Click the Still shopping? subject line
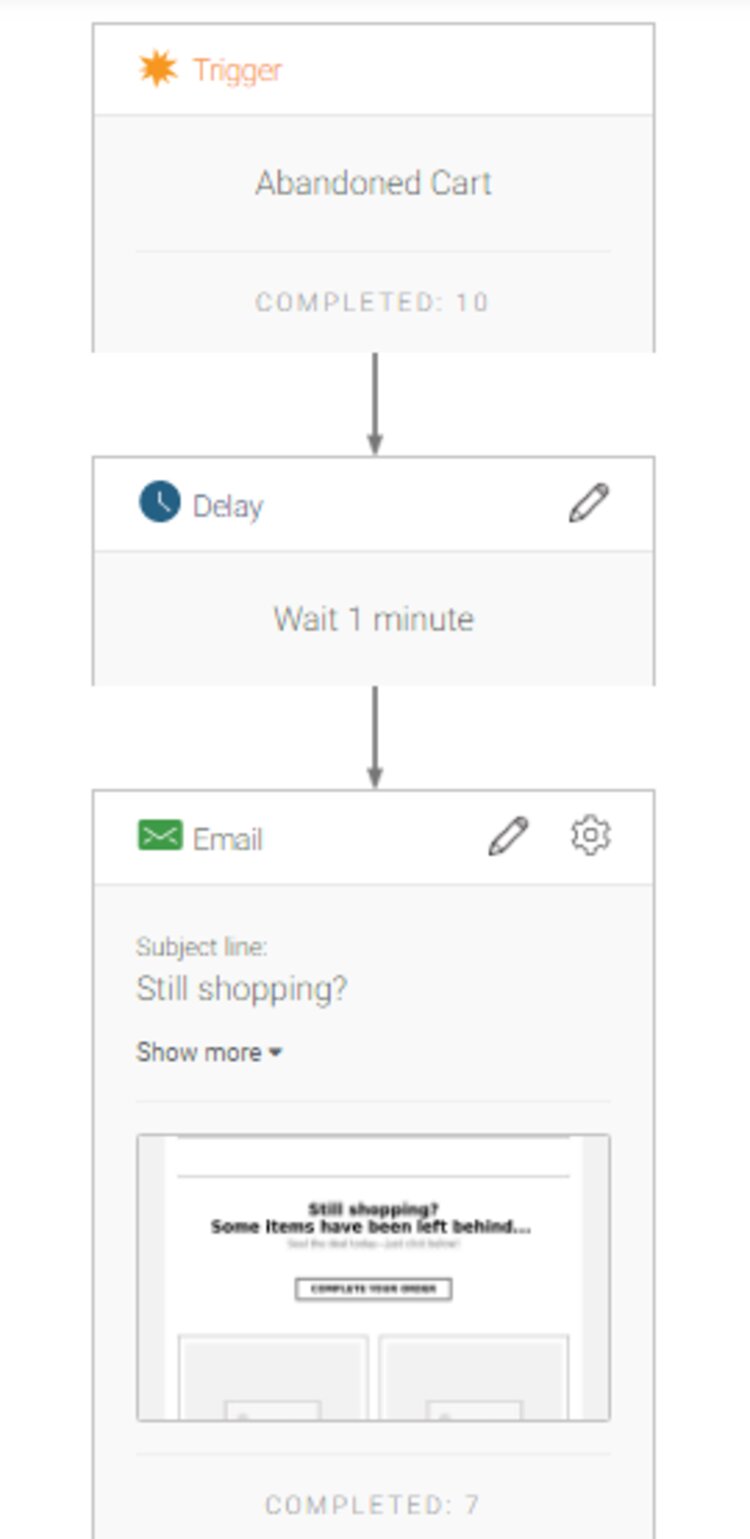This screenshot has height=1539, width=750. pos(242,989)
